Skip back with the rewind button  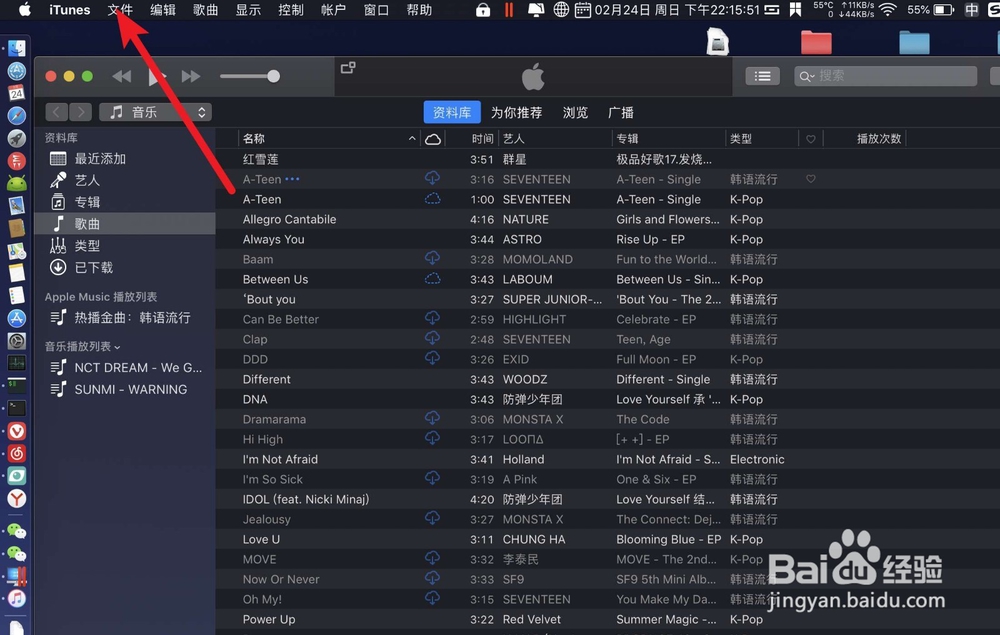coord(122,77)
